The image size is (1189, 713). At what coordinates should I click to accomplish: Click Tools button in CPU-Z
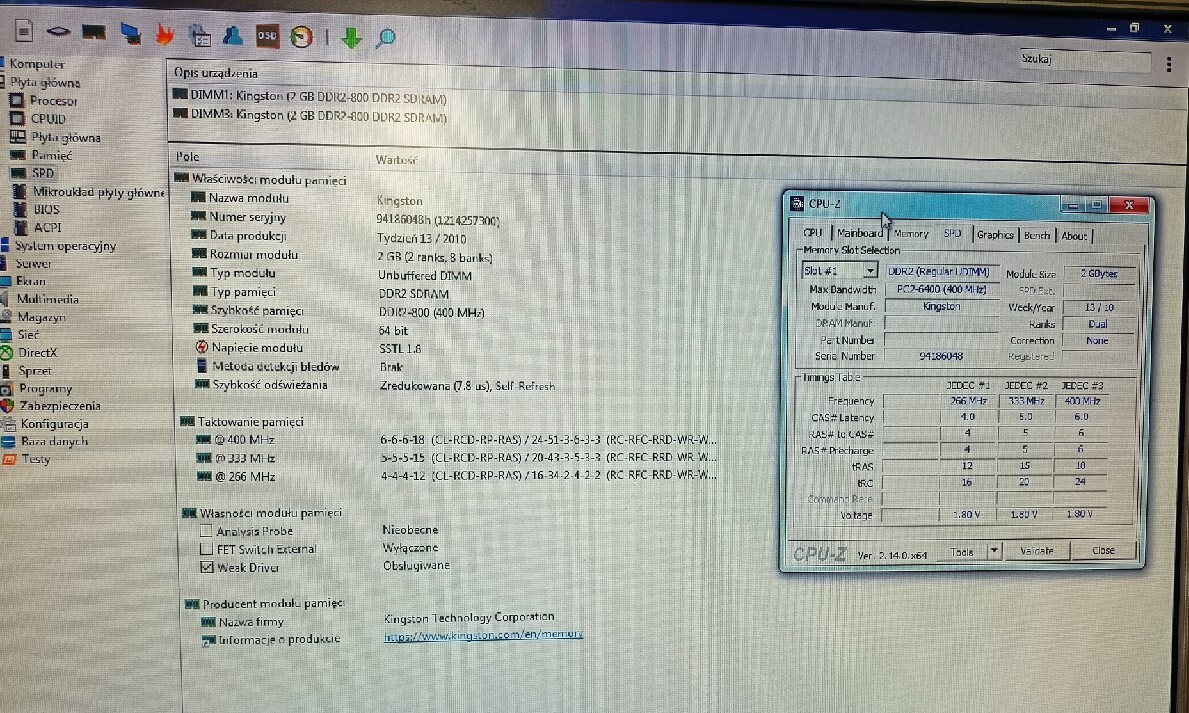click(961, 552)
